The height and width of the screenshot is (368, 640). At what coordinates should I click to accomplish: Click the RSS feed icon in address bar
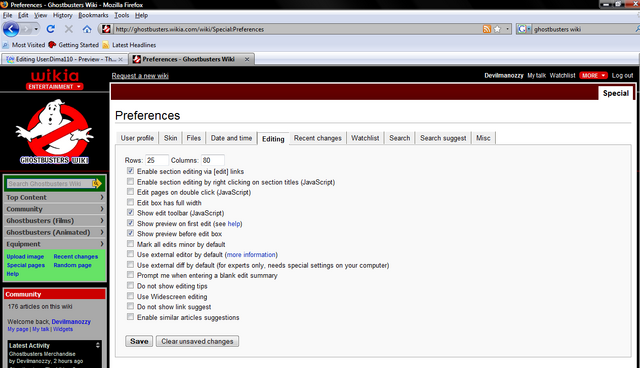pyautogui.click(x=487, y=29)
